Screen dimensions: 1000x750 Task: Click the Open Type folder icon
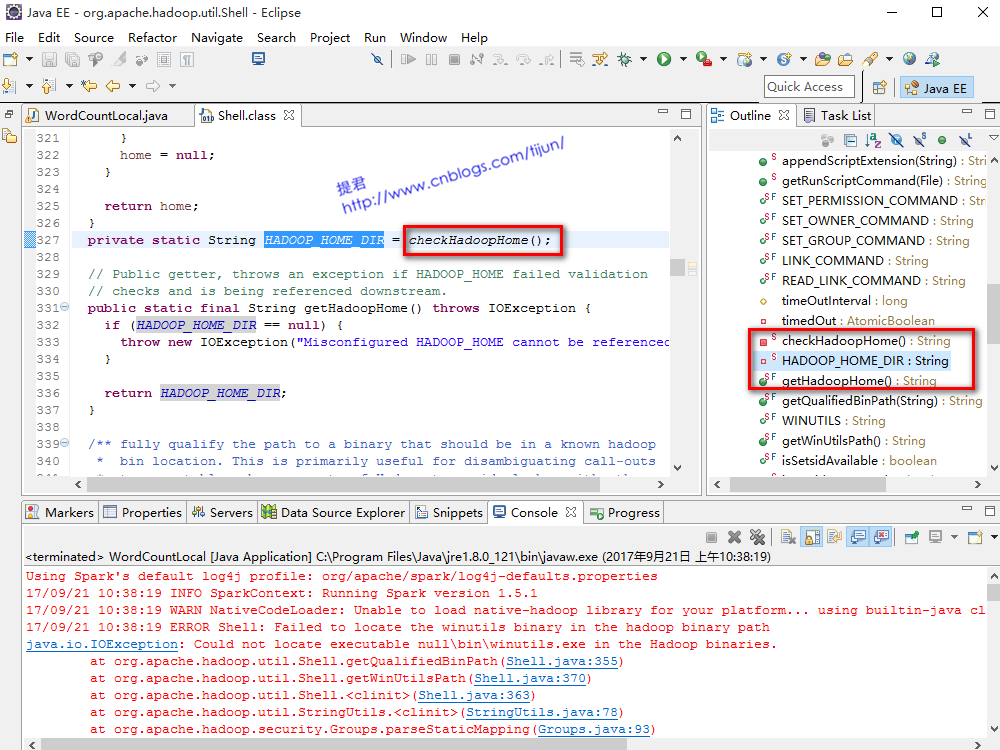coord(823,59)
